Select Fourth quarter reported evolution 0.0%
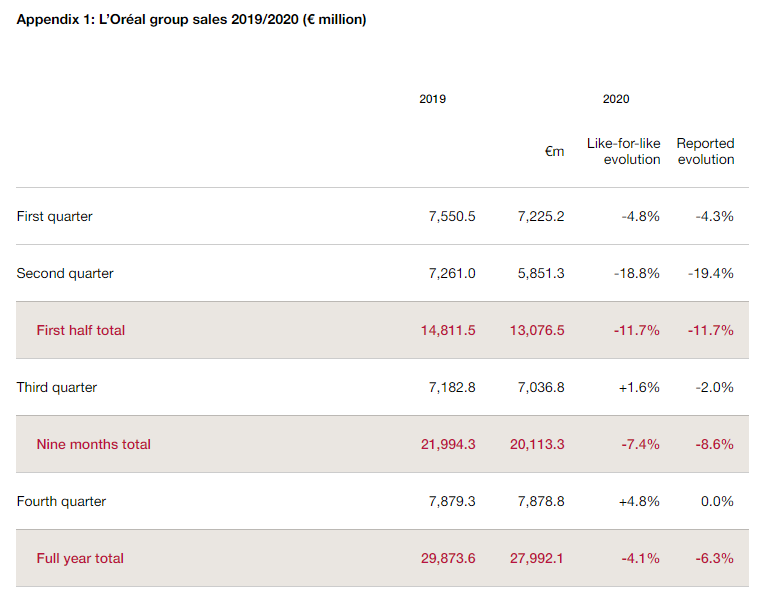The height and width of the screenshot is (598, 762). [x=717, y=501]
